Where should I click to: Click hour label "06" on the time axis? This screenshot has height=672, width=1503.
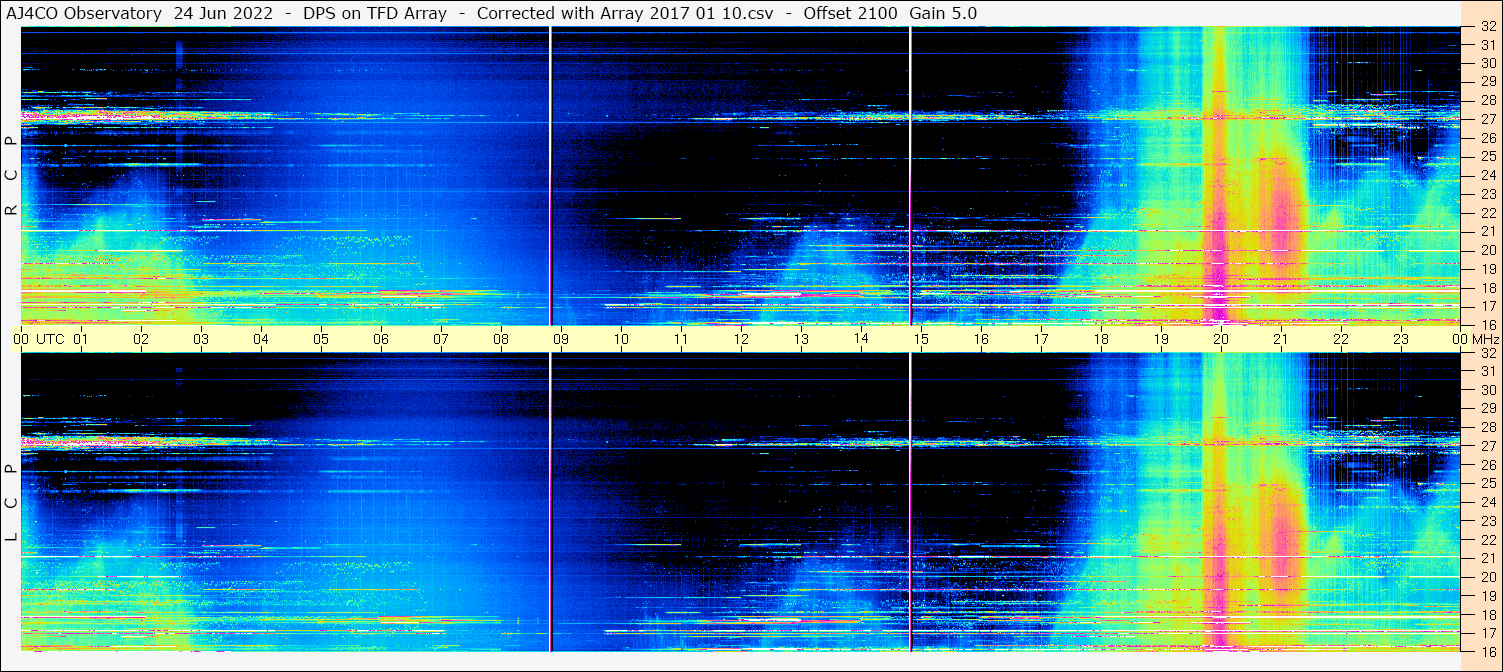pyautogui.click(x=381, y=339)
